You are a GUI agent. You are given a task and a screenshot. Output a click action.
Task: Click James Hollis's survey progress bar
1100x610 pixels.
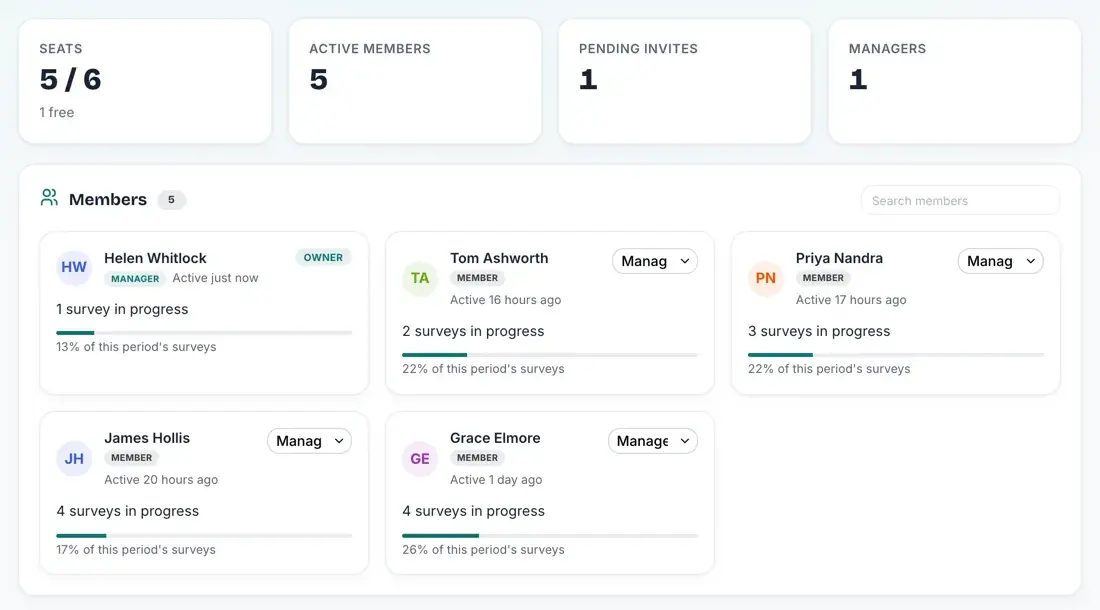(x=204, y=536)
